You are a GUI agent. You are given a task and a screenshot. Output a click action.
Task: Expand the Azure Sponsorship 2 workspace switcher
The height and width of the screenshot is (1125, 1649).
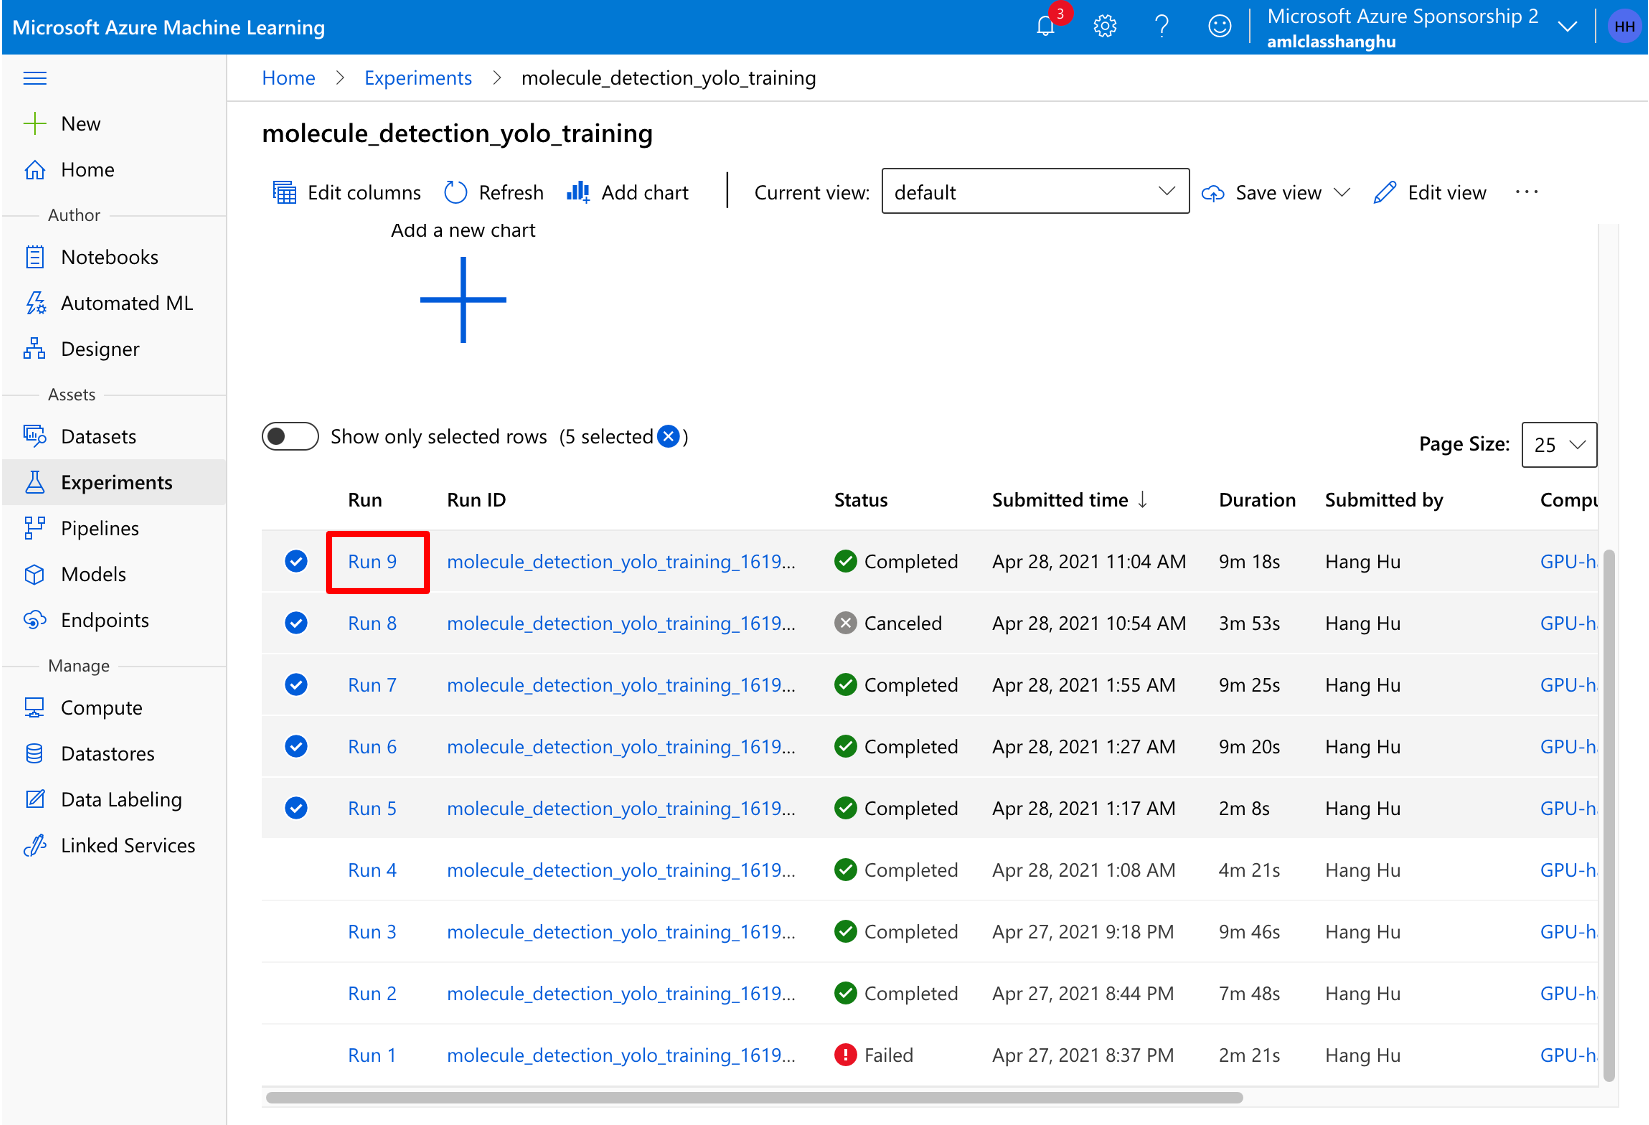[x=1567, y=27]
